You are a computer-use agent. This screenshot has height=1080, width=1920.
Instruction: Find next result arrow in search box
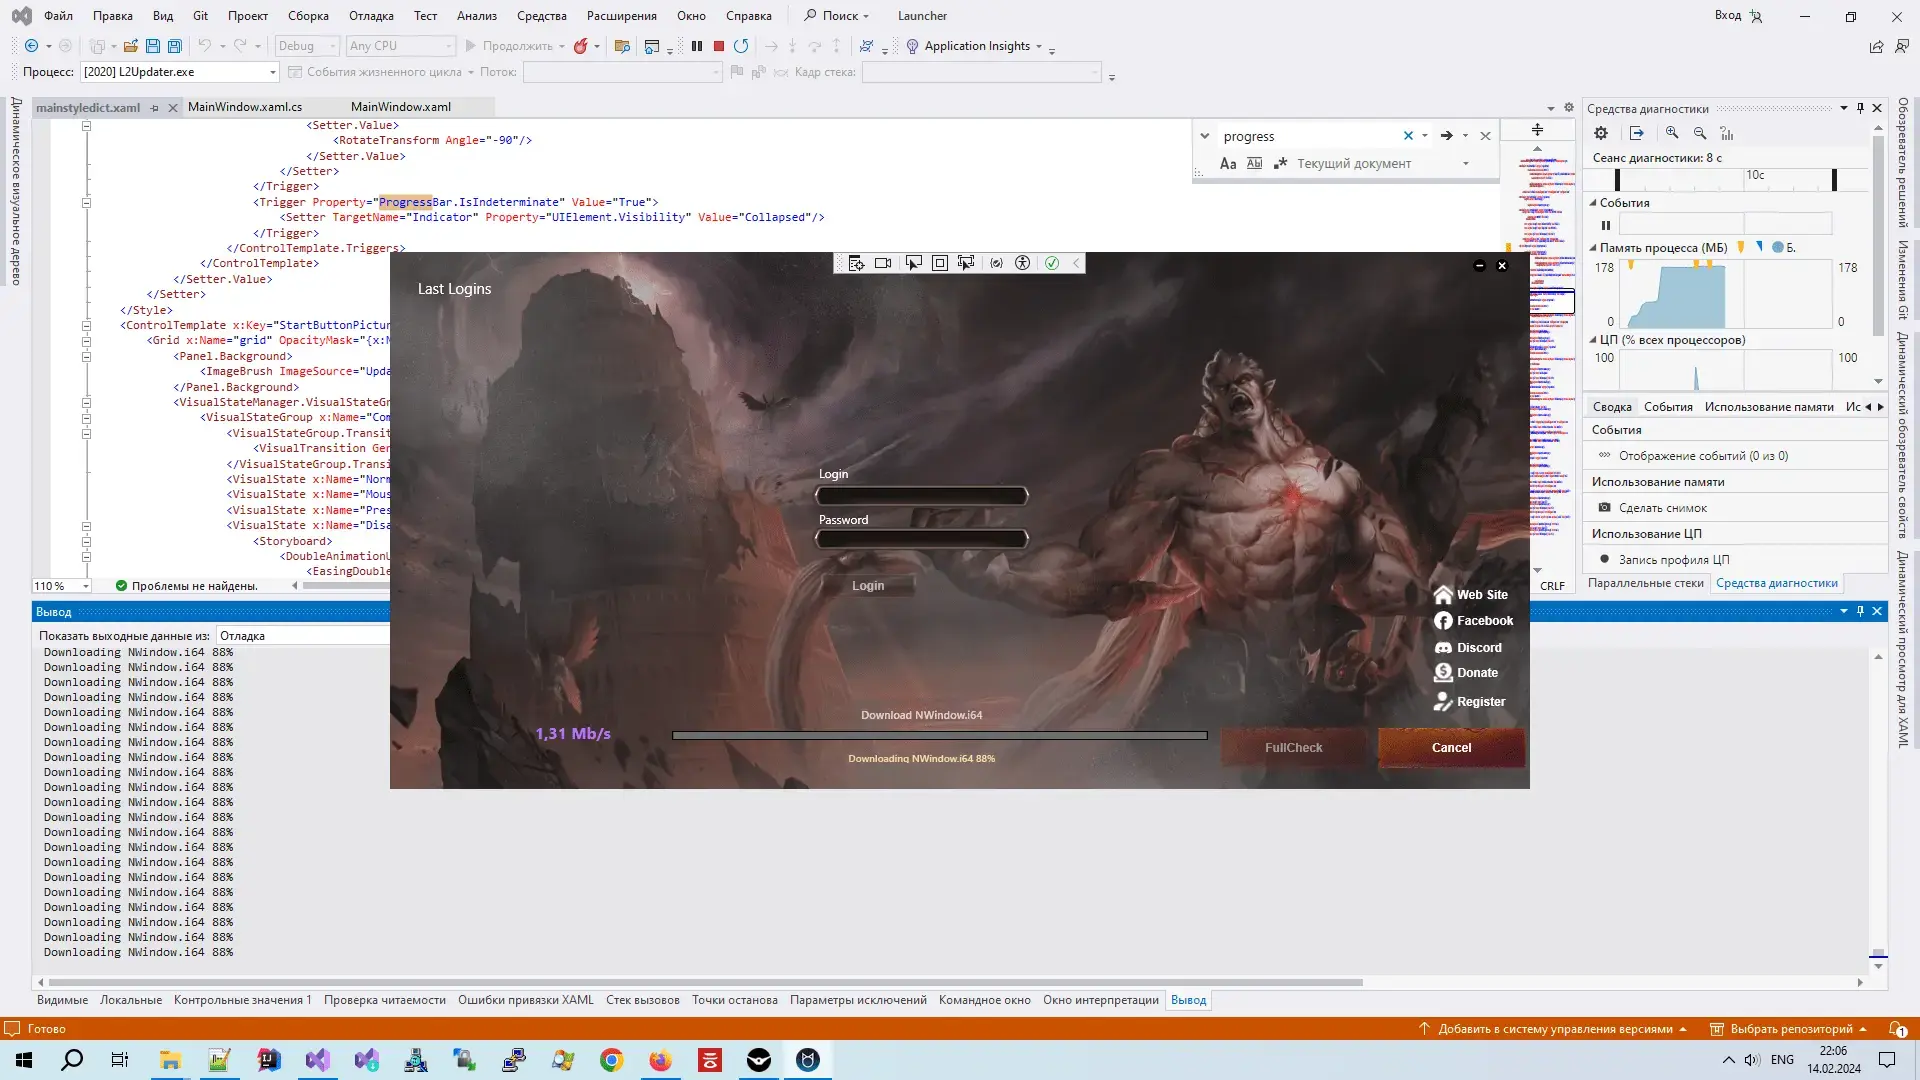pyautogui.click(x=1446, y=136)
